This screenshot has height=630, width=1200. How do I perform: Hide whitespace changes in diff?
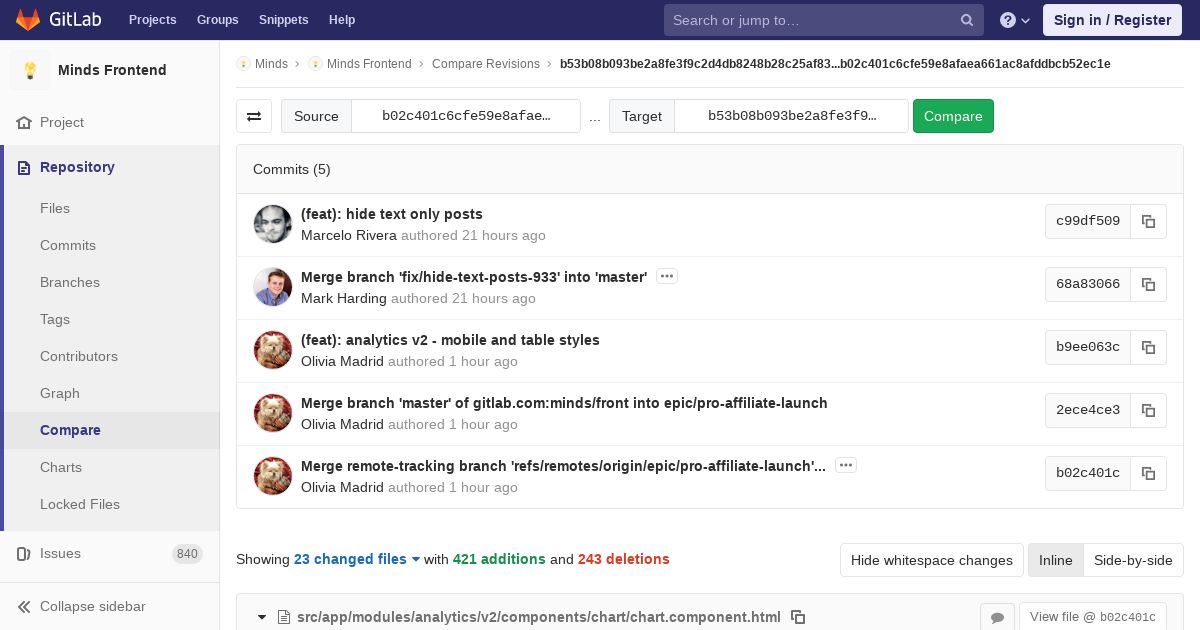tap(932, 560)
